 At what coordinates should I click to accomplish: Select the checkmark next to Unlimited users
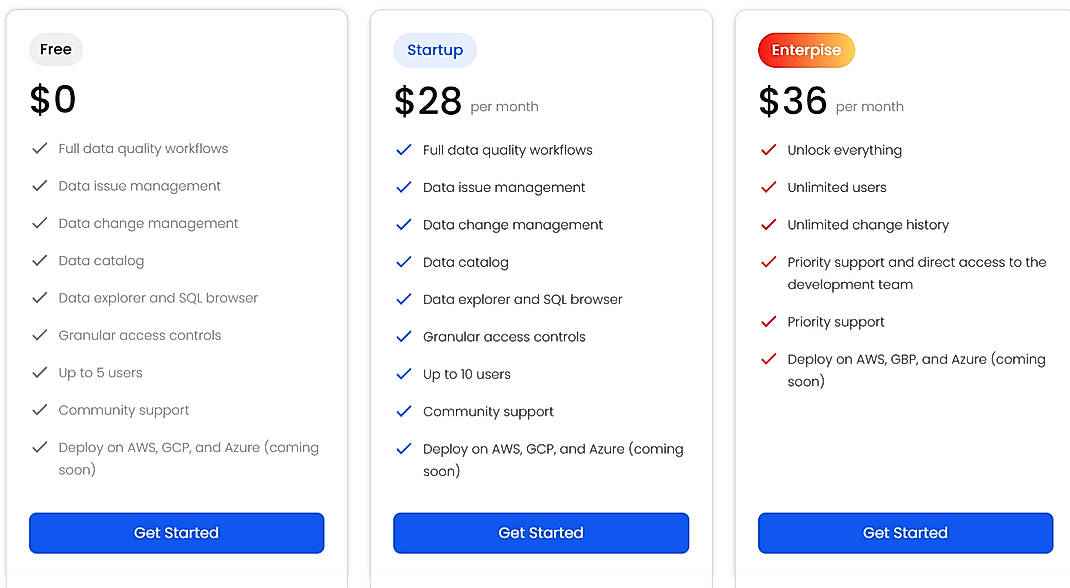[768, 187]
